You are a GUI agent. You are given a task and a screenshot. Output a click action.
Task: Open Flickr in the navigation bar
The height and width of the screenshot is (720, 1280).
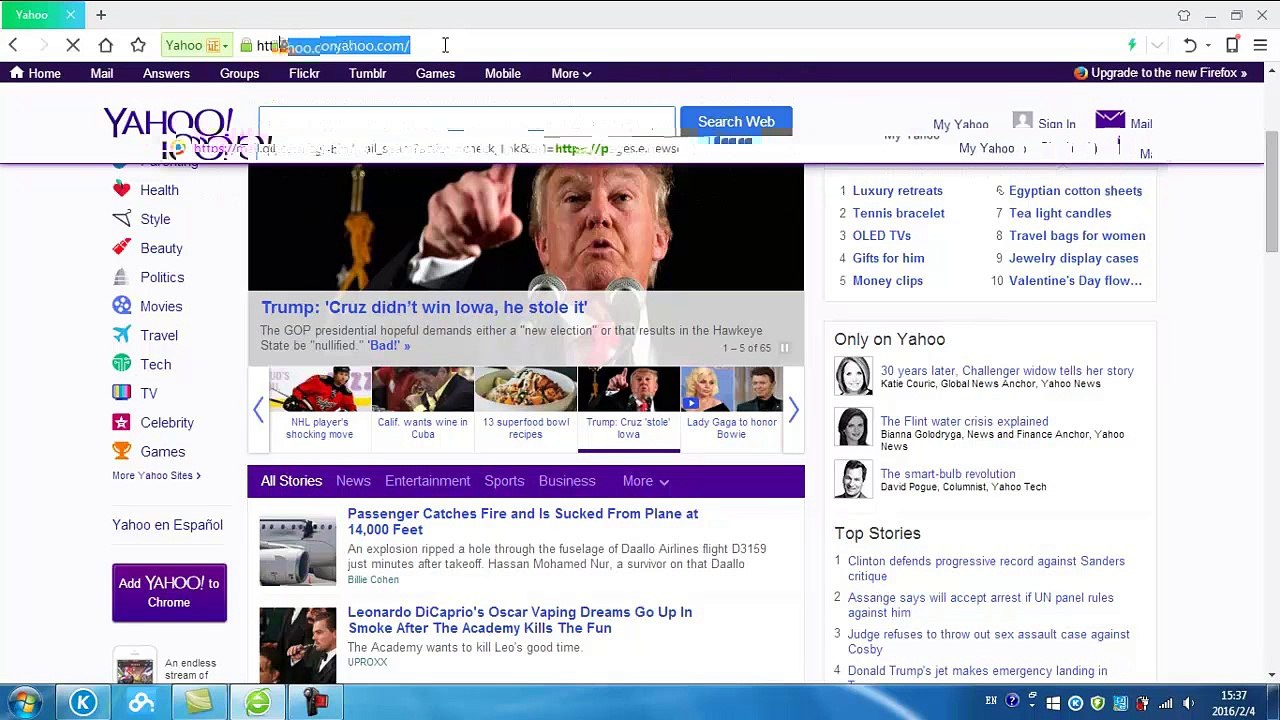304,73
